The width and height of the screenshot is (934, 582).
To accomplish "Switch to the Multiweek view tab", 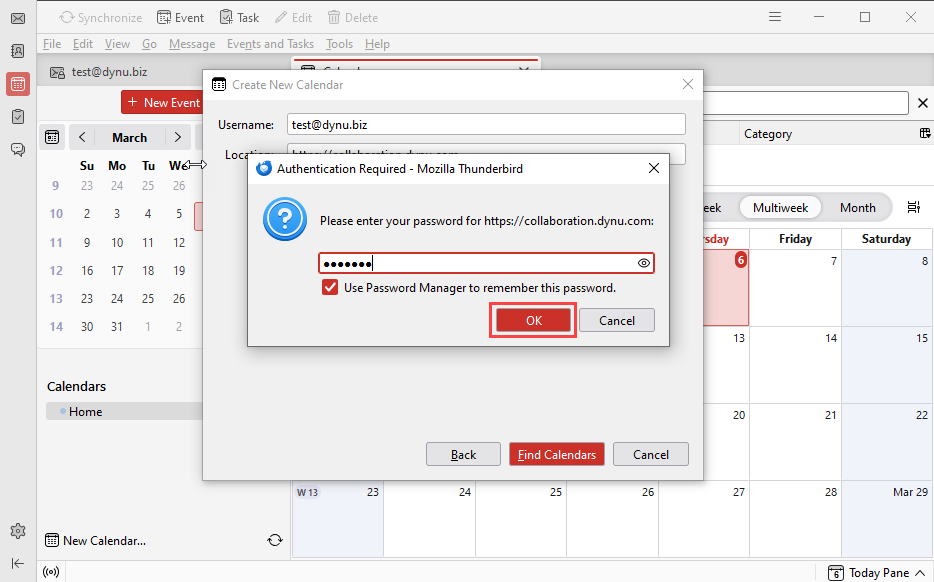I will point(780,208).
